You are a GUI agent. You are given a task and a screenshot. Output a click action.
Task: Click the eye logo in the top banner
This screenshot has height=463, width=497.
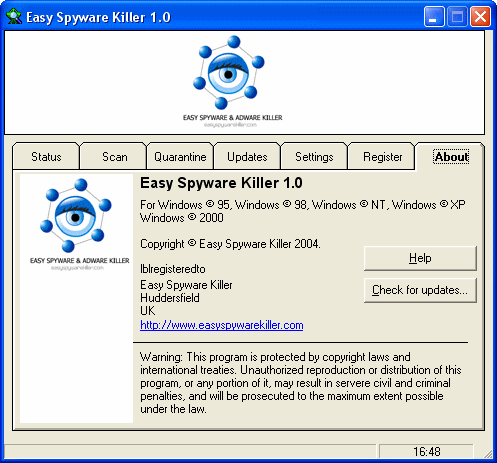229,73
